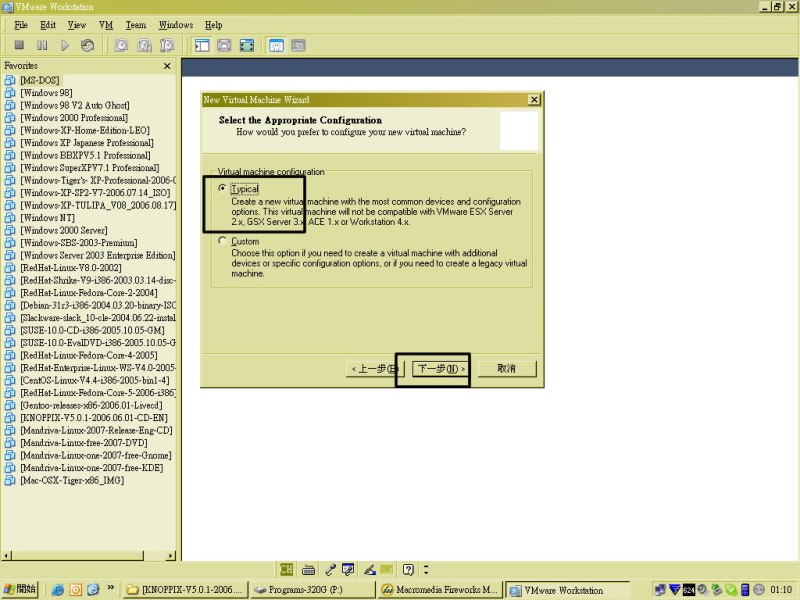Select [Windows Server 2003 Enterprise Edition] favorite
Image resolution: width=800 pixels, height=600 pixels.
97,255
